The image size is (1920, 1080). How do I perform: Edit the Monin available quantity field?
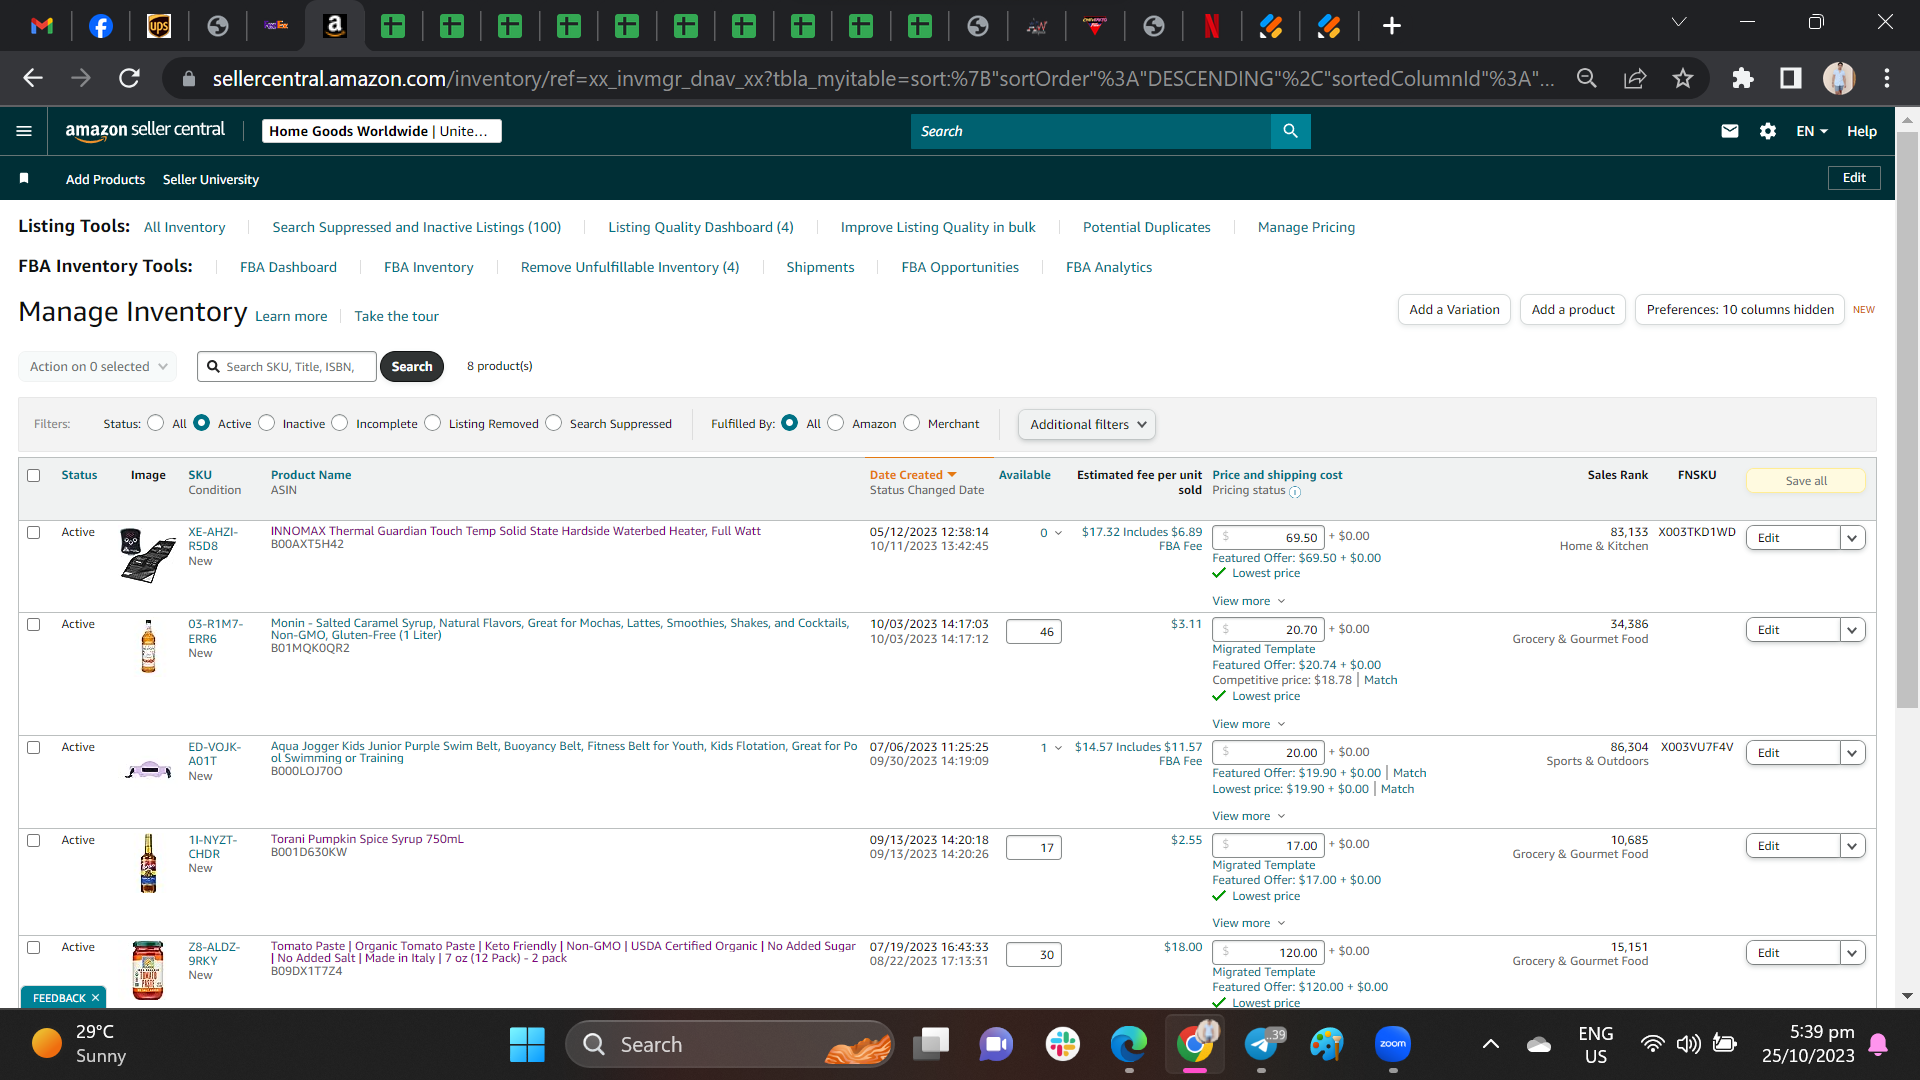click(x=1034, y=632)
